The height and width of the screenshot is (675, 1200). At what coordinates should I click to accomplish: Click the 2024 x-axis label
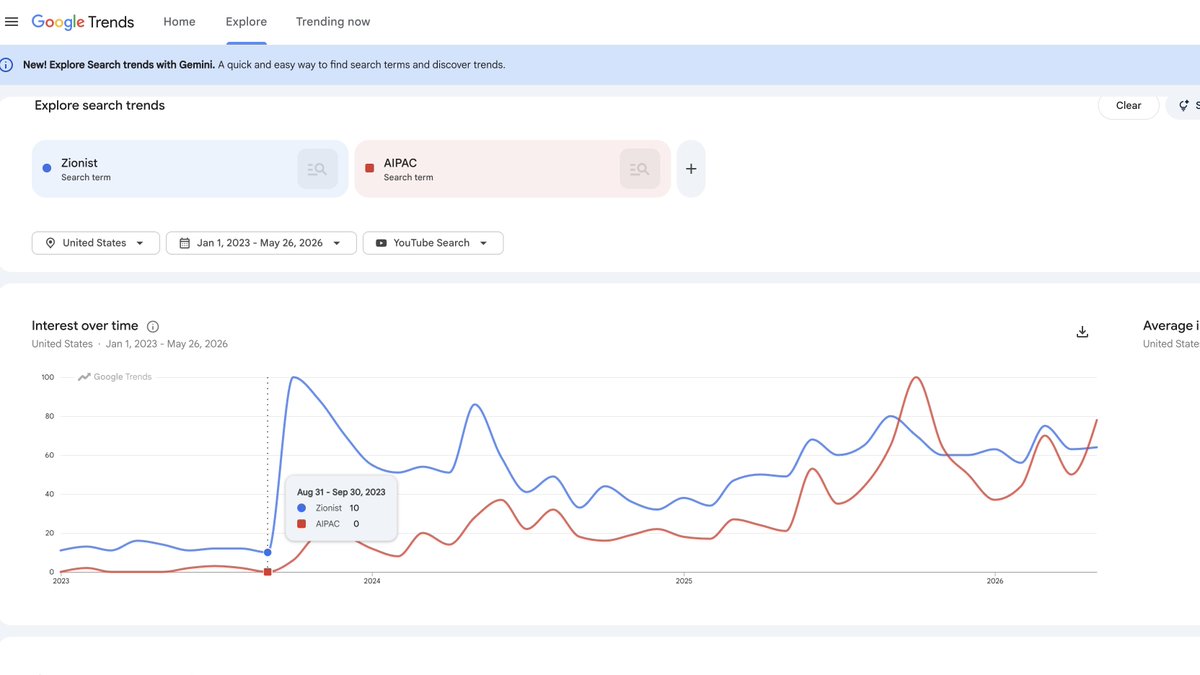[x=372, y=581]
